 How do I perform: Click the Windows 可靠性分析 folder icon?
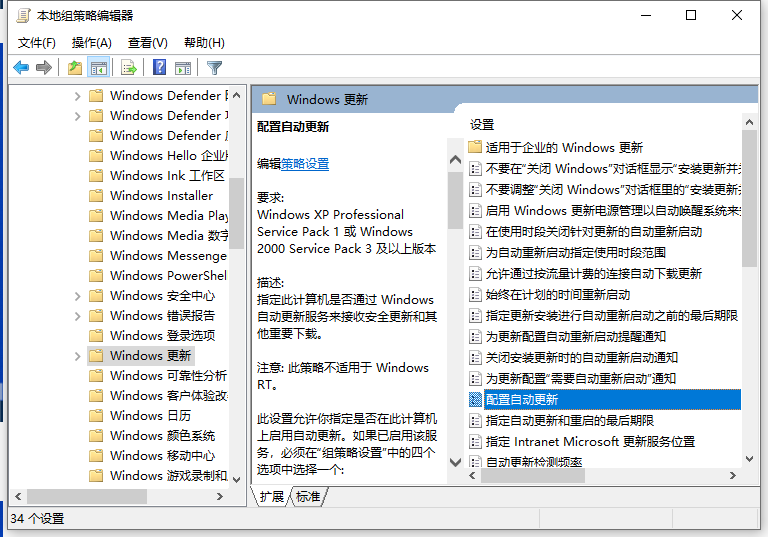pyautogui.click(x=96, y=375)
